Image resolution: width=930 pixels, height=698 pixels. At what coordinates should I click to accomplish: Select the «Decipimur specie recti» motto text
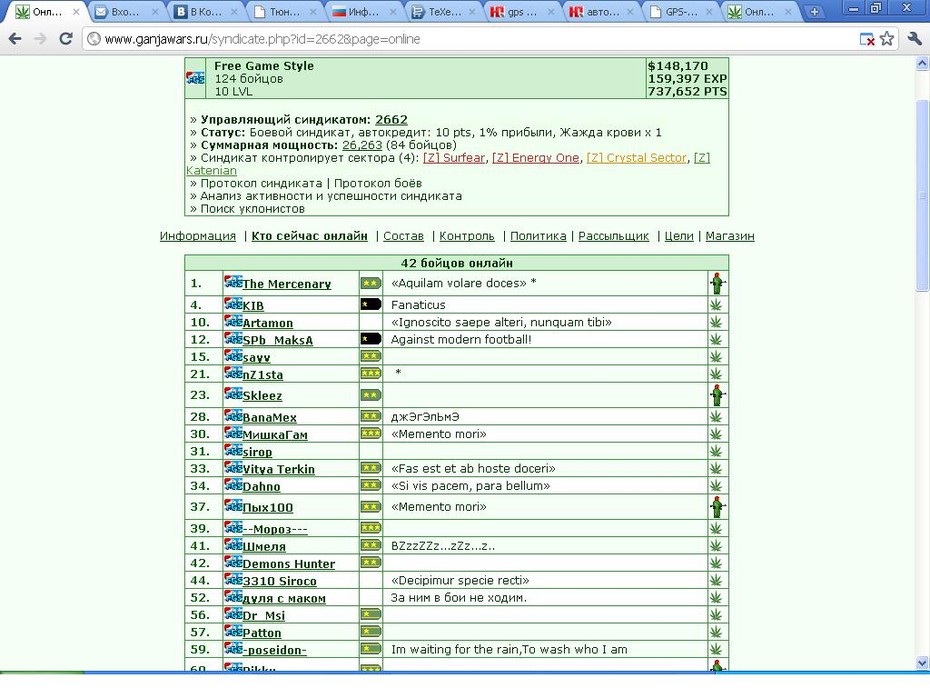(460, 580)
